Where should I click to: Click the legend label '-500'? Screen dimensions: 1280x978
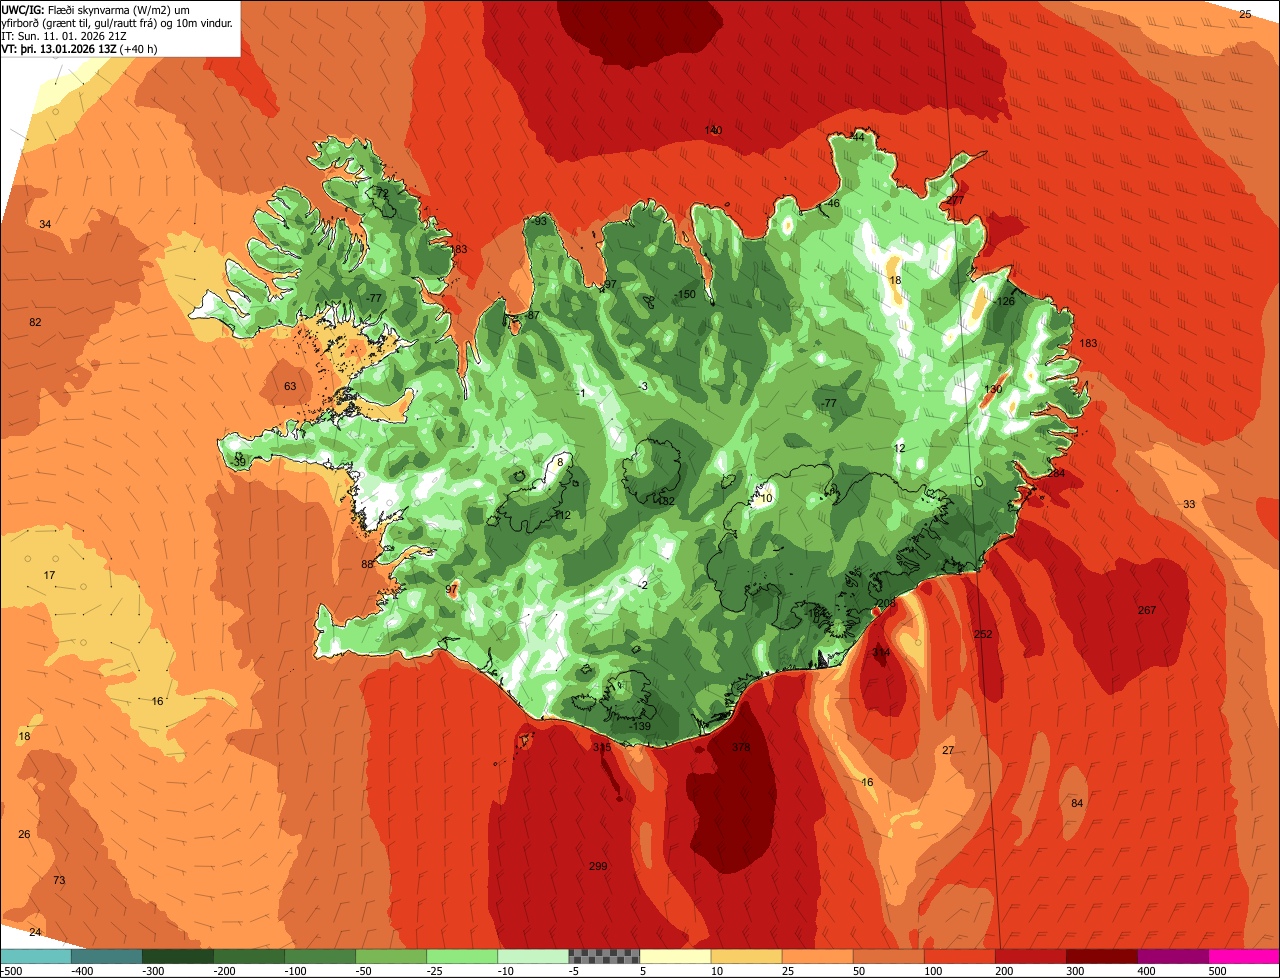(13, 971)
